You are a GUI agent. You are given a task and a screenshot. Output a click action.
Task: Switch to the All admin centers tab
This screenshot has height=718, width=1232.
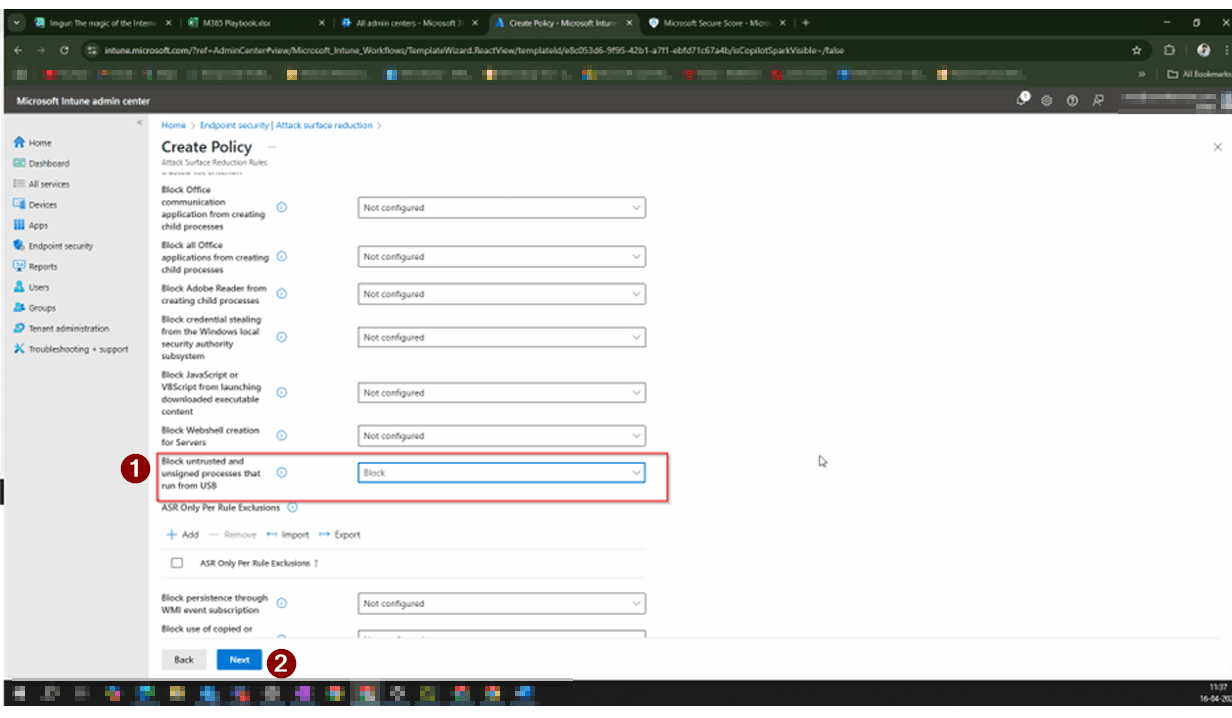pos(407,22)
